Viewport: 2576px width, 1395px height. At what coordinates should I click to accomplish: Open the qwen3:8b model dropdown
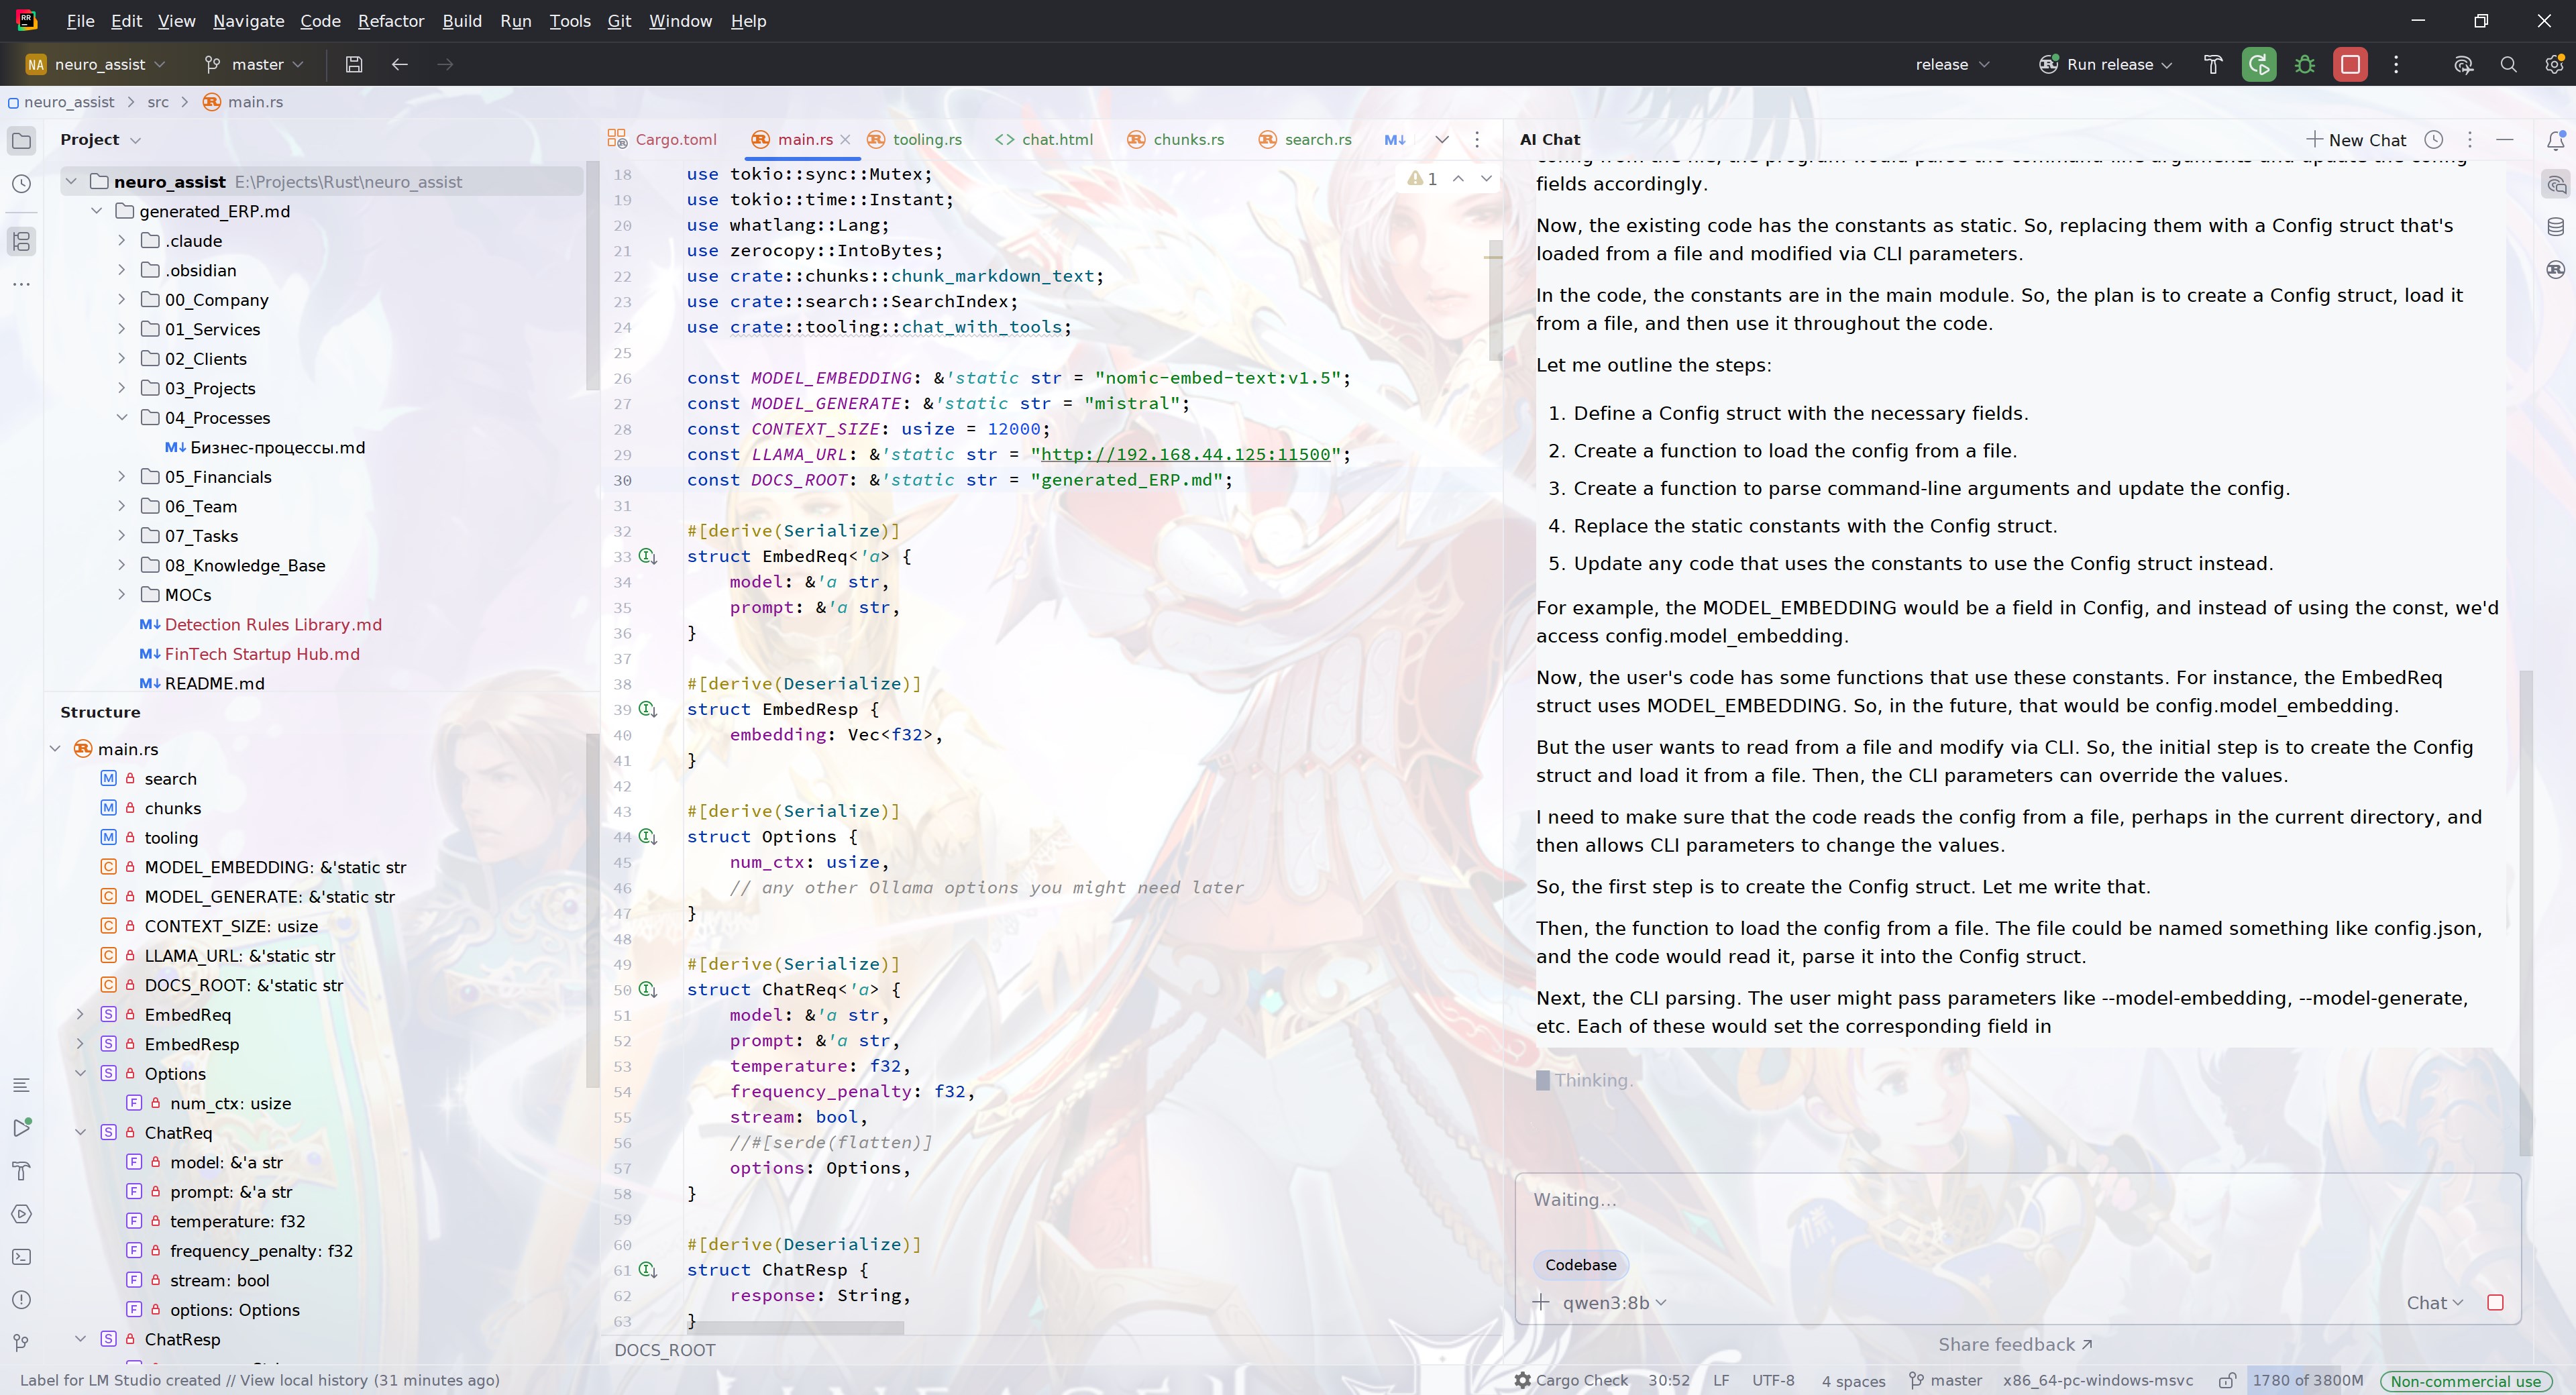(1614, 1302)
